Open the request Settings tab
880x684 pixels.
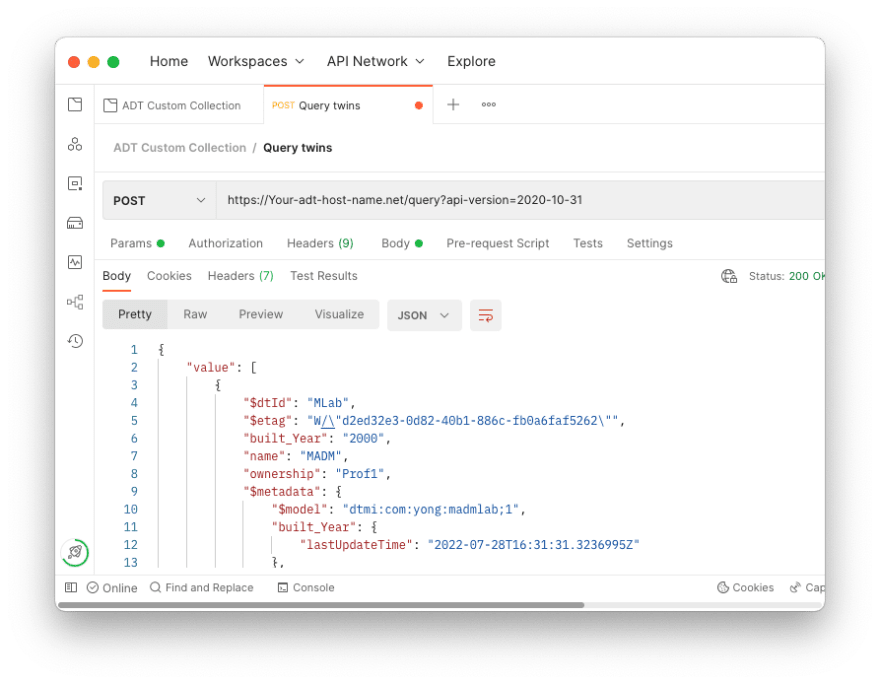point(649,243)
